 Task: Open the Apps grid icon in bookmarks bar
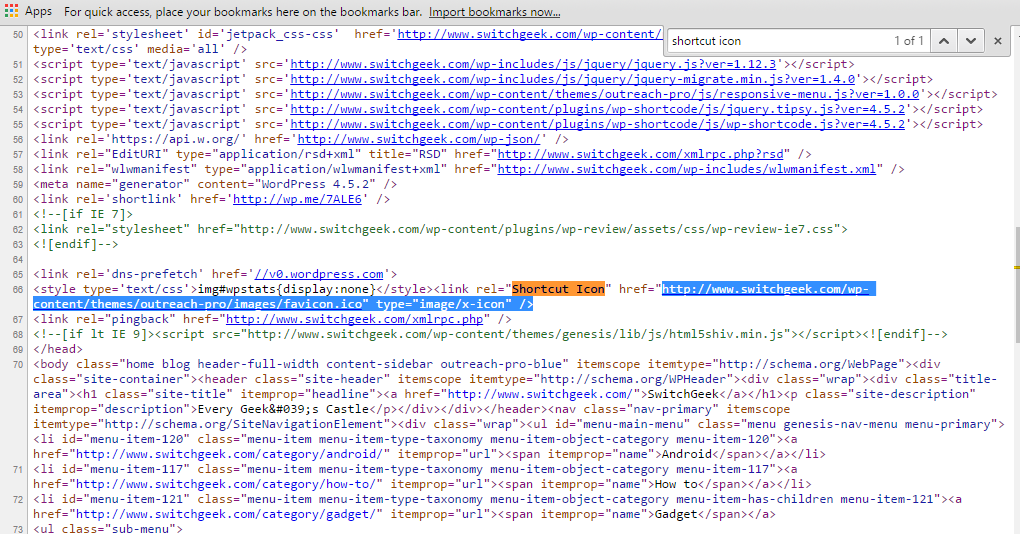12,11
